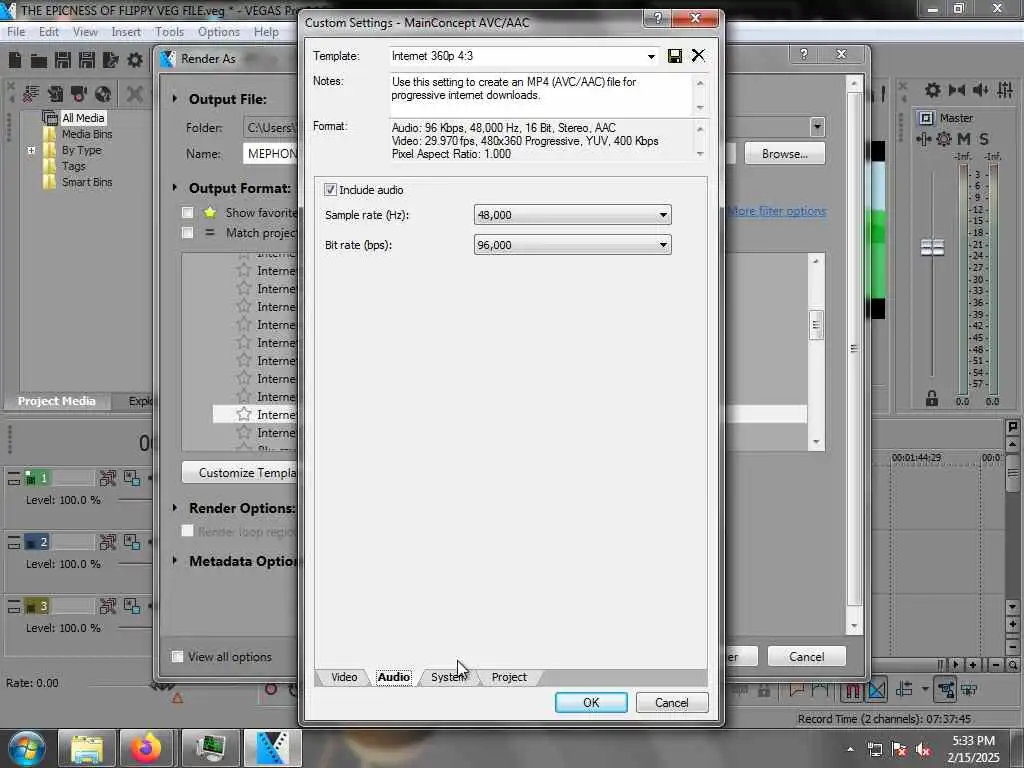Viewport: 1024px width, 768px height.
Task: Collapse the Output Format section
Action: pos(175,187)
